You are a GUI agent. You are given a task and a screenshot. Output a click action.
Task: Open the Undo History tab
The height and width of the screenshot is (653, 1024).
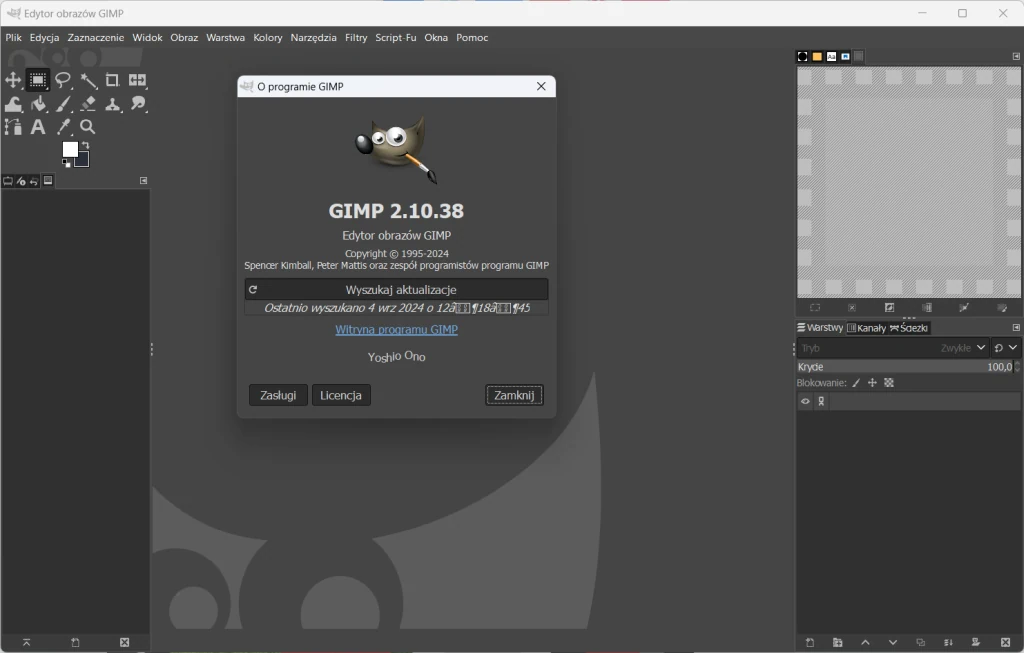pyautogui.click(x=34, y=181)
